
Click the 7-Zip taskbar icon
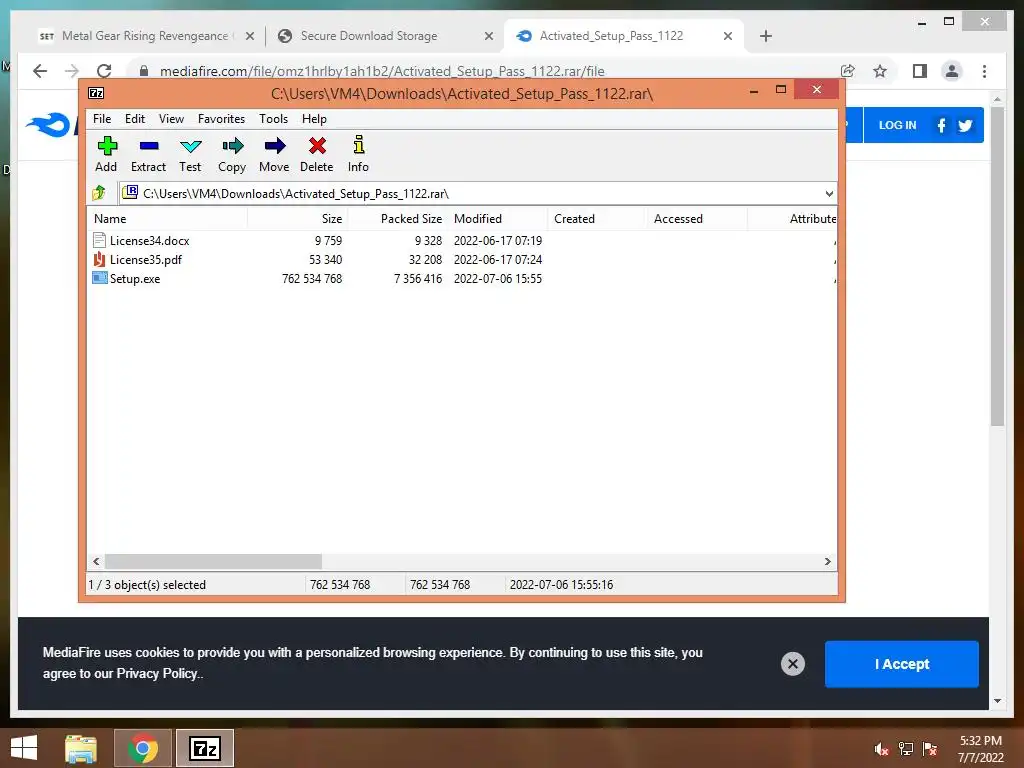coord(204,748)
